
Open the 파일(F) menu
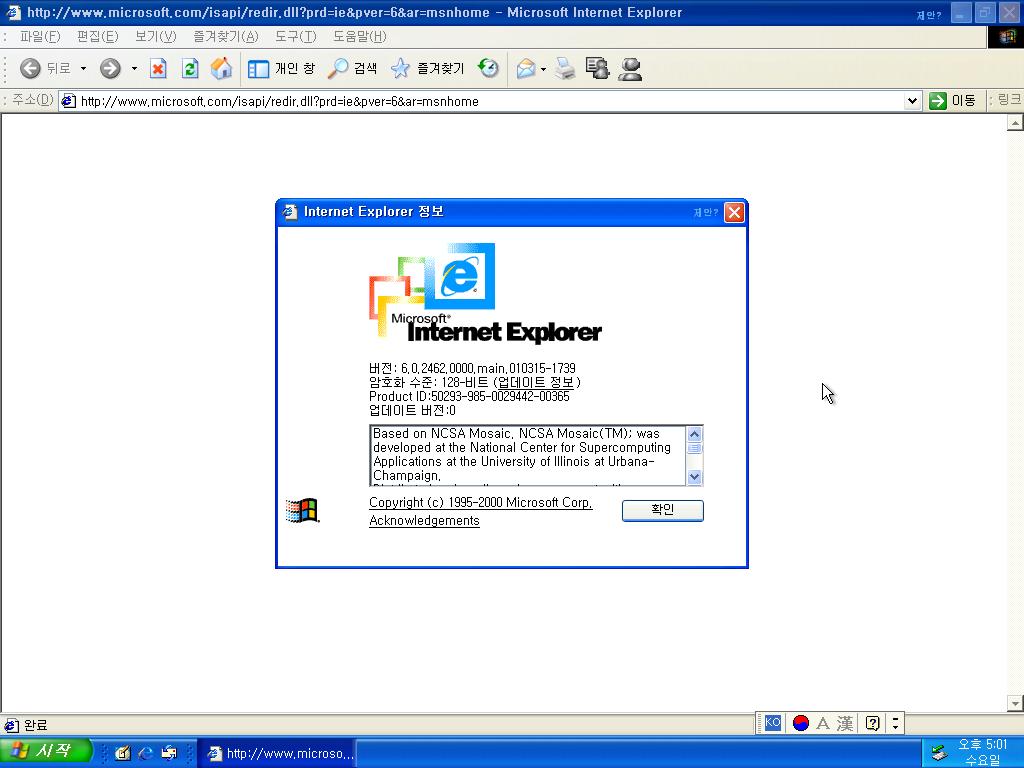(x=40, y=37)
